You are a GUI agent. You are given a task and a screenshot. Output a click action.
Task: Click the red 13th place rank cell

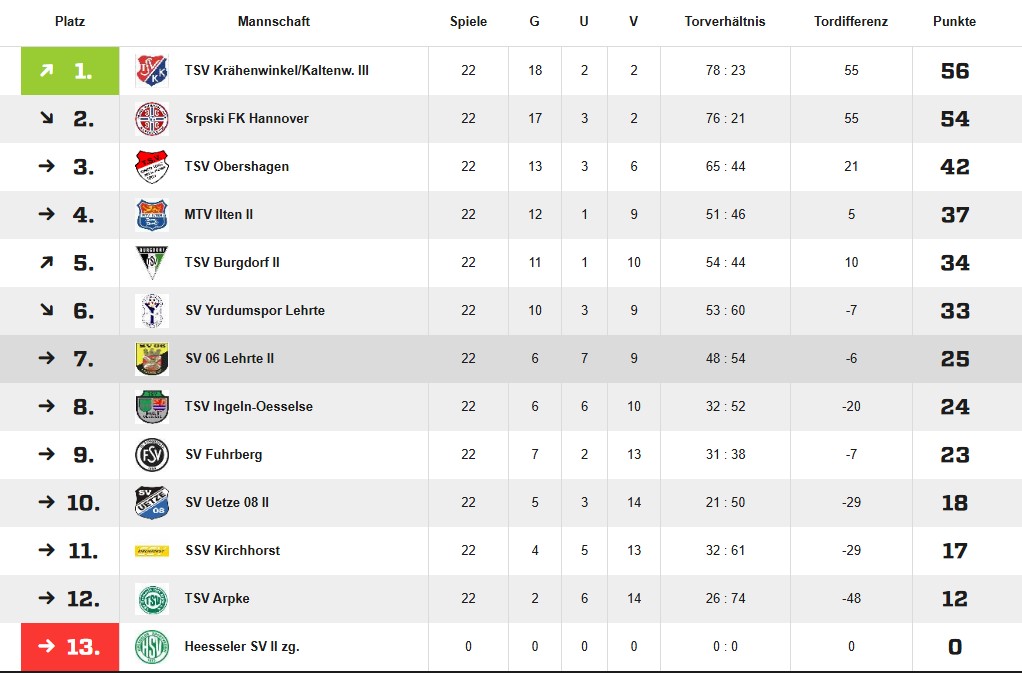coord(70,647)
